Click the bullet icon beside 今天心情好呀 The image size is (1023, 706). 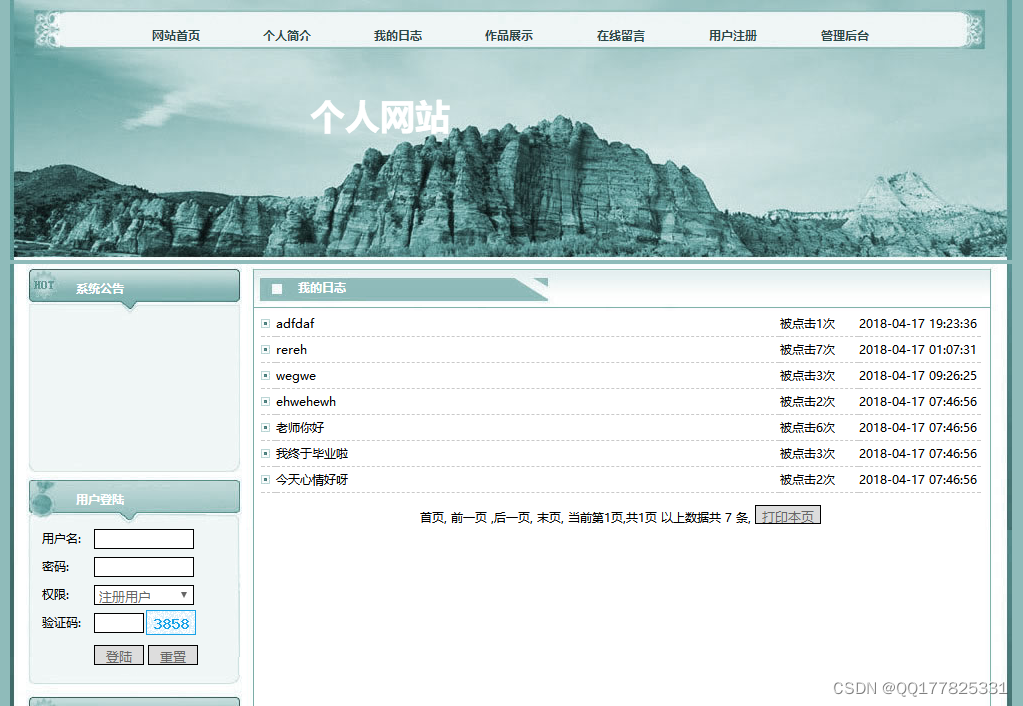click(265, 479)
